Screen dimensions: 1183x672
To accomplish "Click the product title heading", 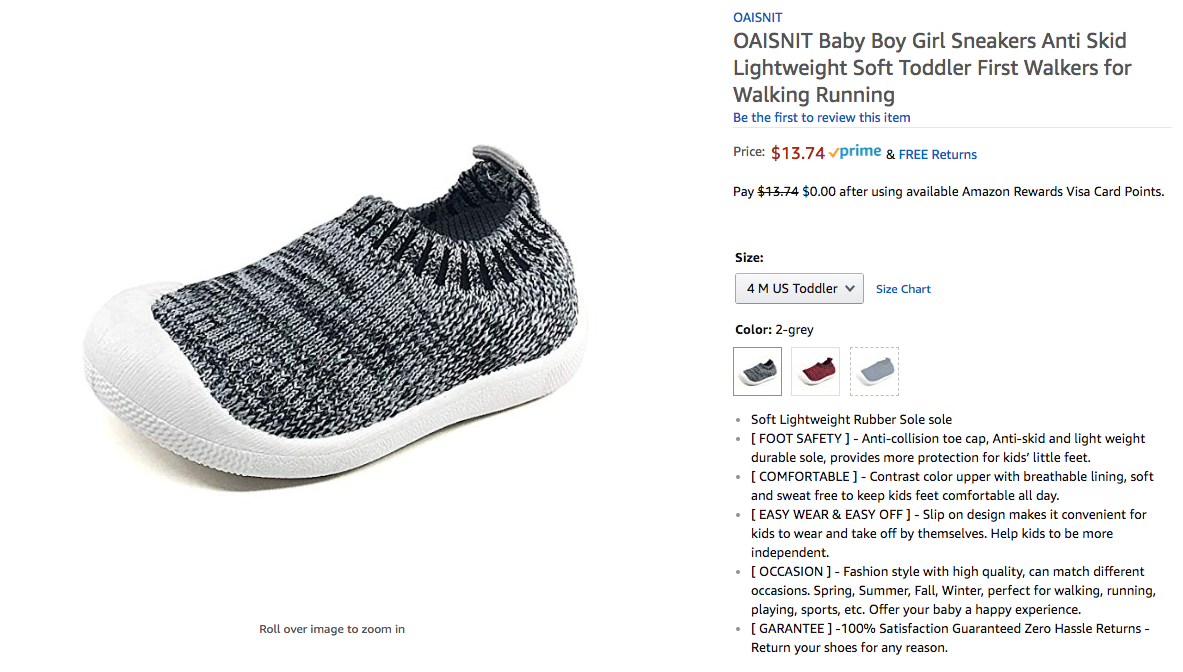I will [930, 68].
